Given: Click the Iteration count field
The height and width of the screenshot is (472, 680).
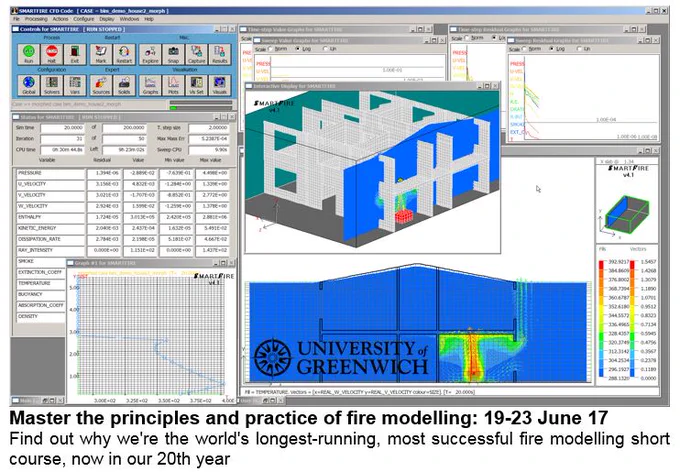Looking at the screenshot, I should (x=62, y=139).
